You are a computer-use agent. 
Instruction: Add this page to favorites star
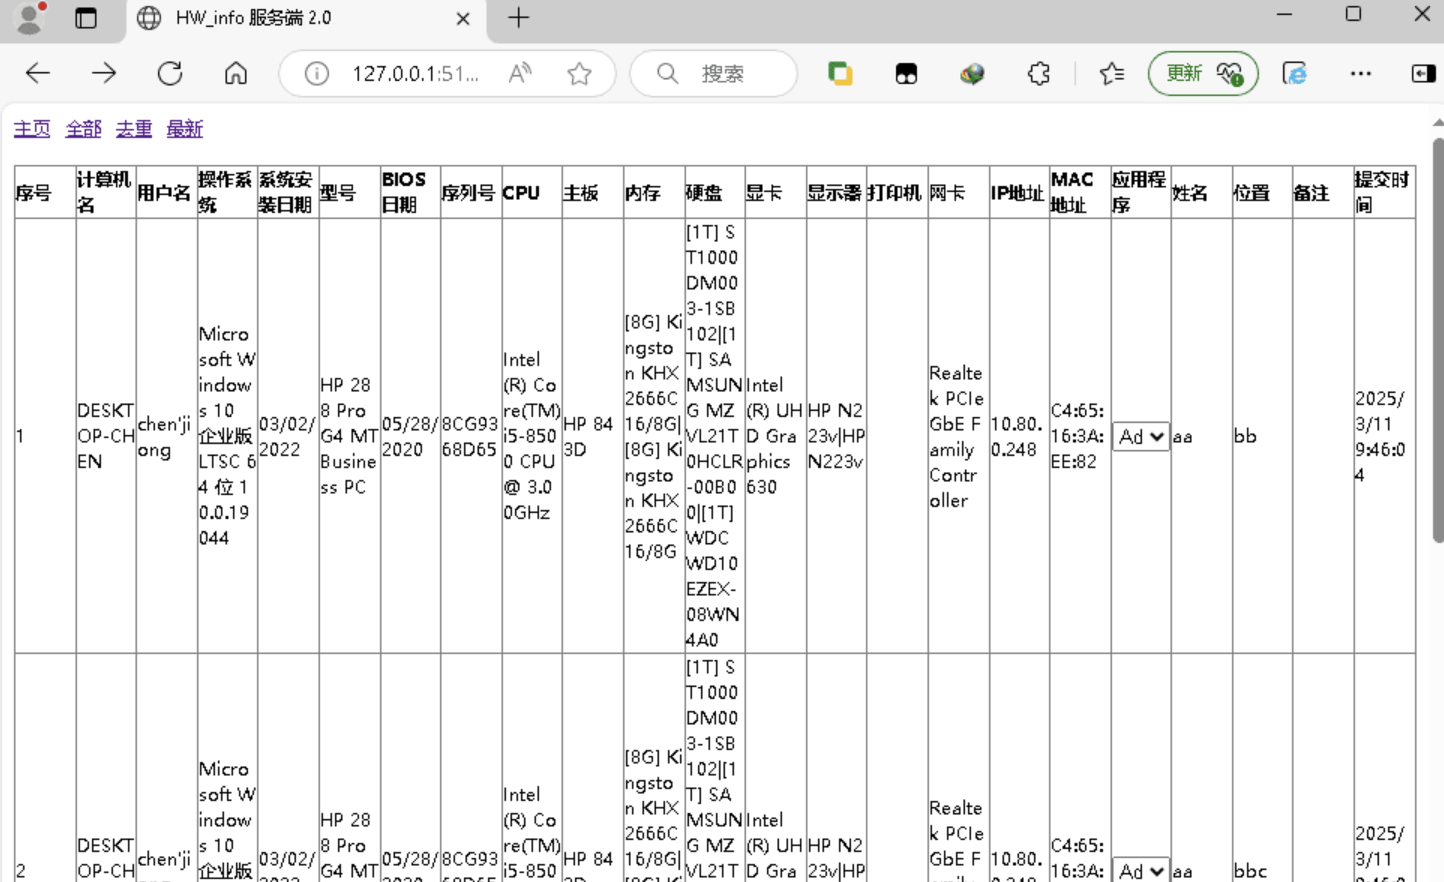click(x=579, y=74)
